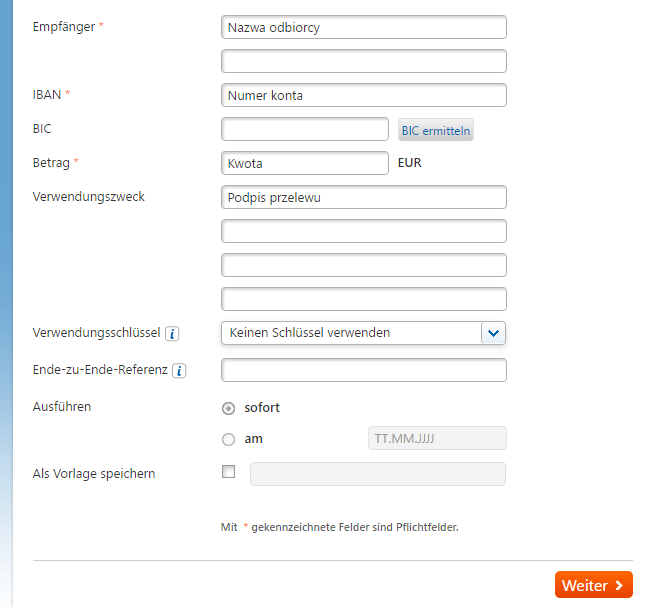Click the fourth Verwendungszweck line field
Screen dimensions: 653x607
[x=364, y=299]
